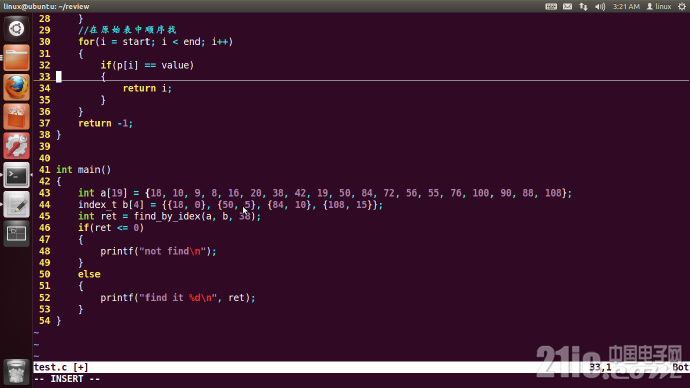690x388 pixels.
Task: Click line number 39
Action: pos(44,146)
